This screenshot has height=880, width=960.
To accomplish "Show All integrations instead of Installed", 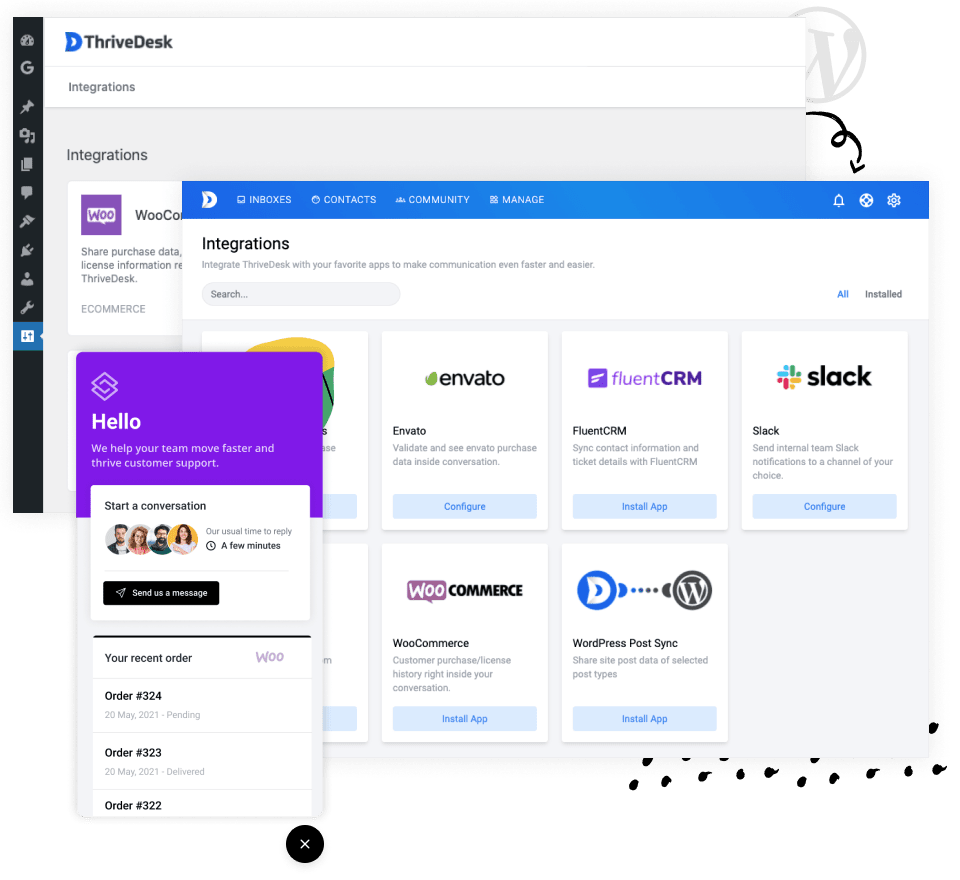I will click(842, 294).
